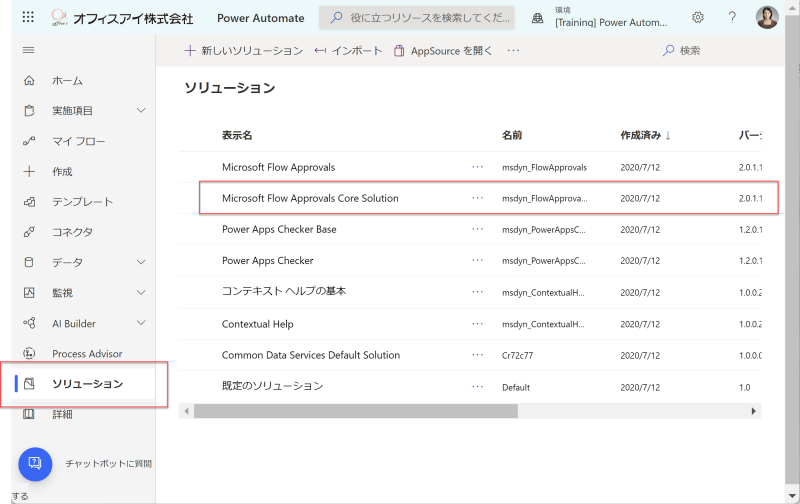Viewport: 800px width, 504px height.
Task: Click the Templates icon in sidebar
Action: click(29, 202)
